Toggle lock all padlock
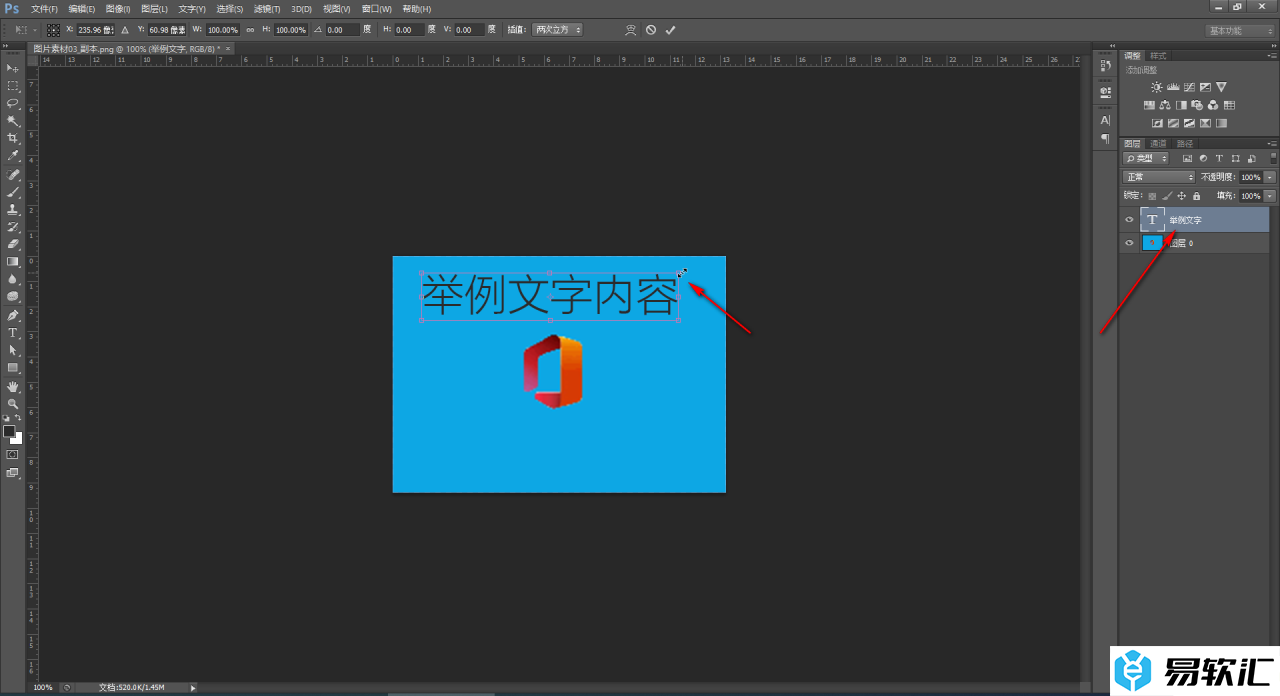The height and width of the screenshot is (696, 1280). coord(1197,196)
